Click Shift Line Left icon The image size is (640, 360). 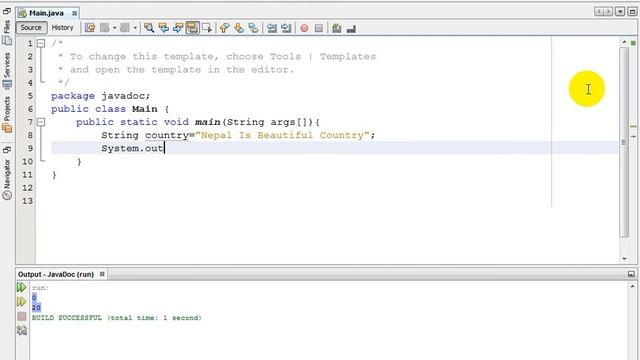271,28
